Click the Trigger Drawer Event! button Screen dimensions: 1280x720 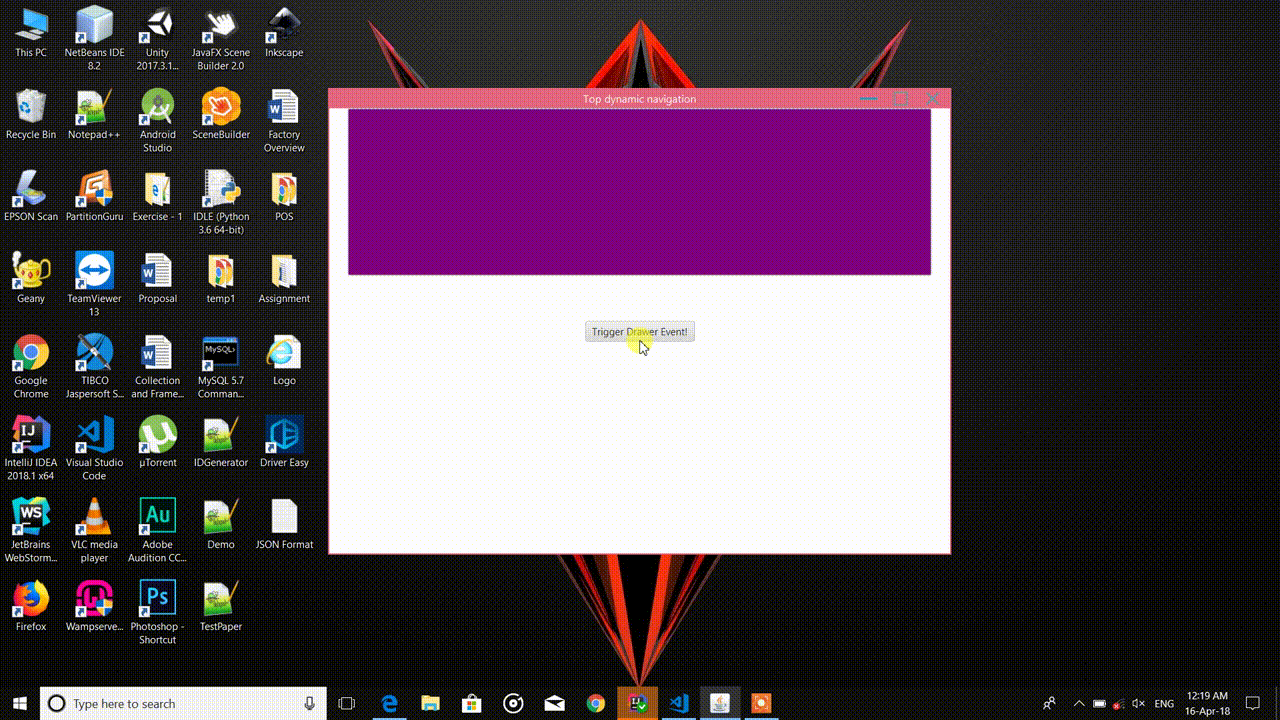click(639, 331)
